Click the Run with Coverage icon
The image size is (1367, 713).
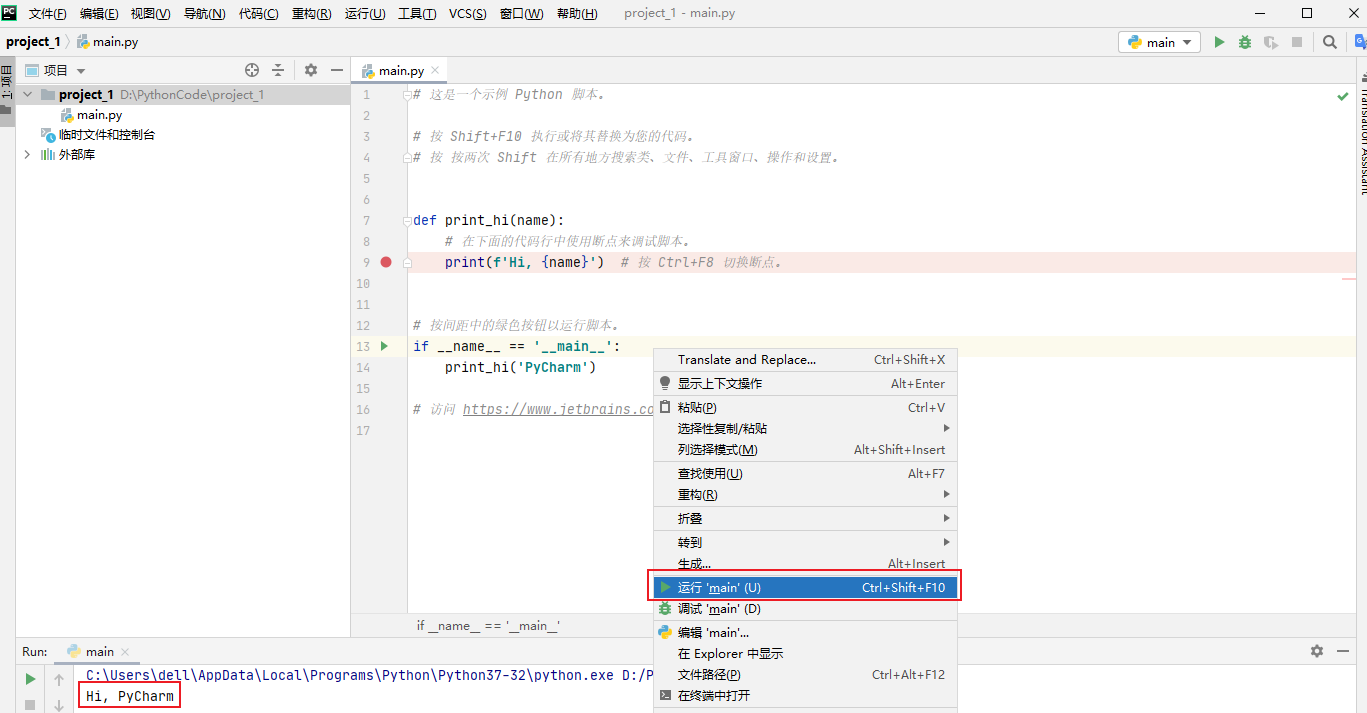[x=1271, y=42]
